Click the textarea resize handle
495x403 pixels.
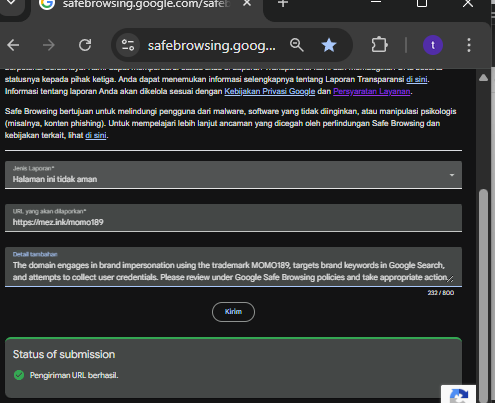tap(450, 279)
